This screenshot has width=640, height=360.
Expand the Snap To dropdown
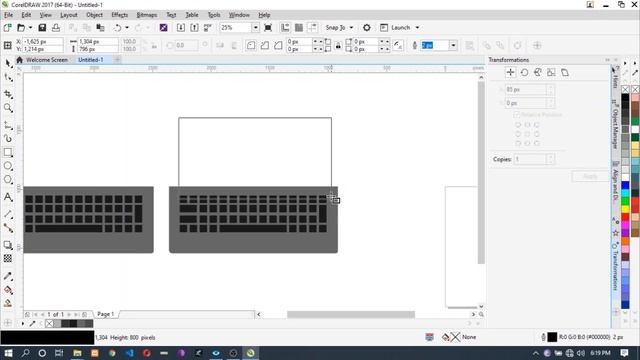(351, 27)
